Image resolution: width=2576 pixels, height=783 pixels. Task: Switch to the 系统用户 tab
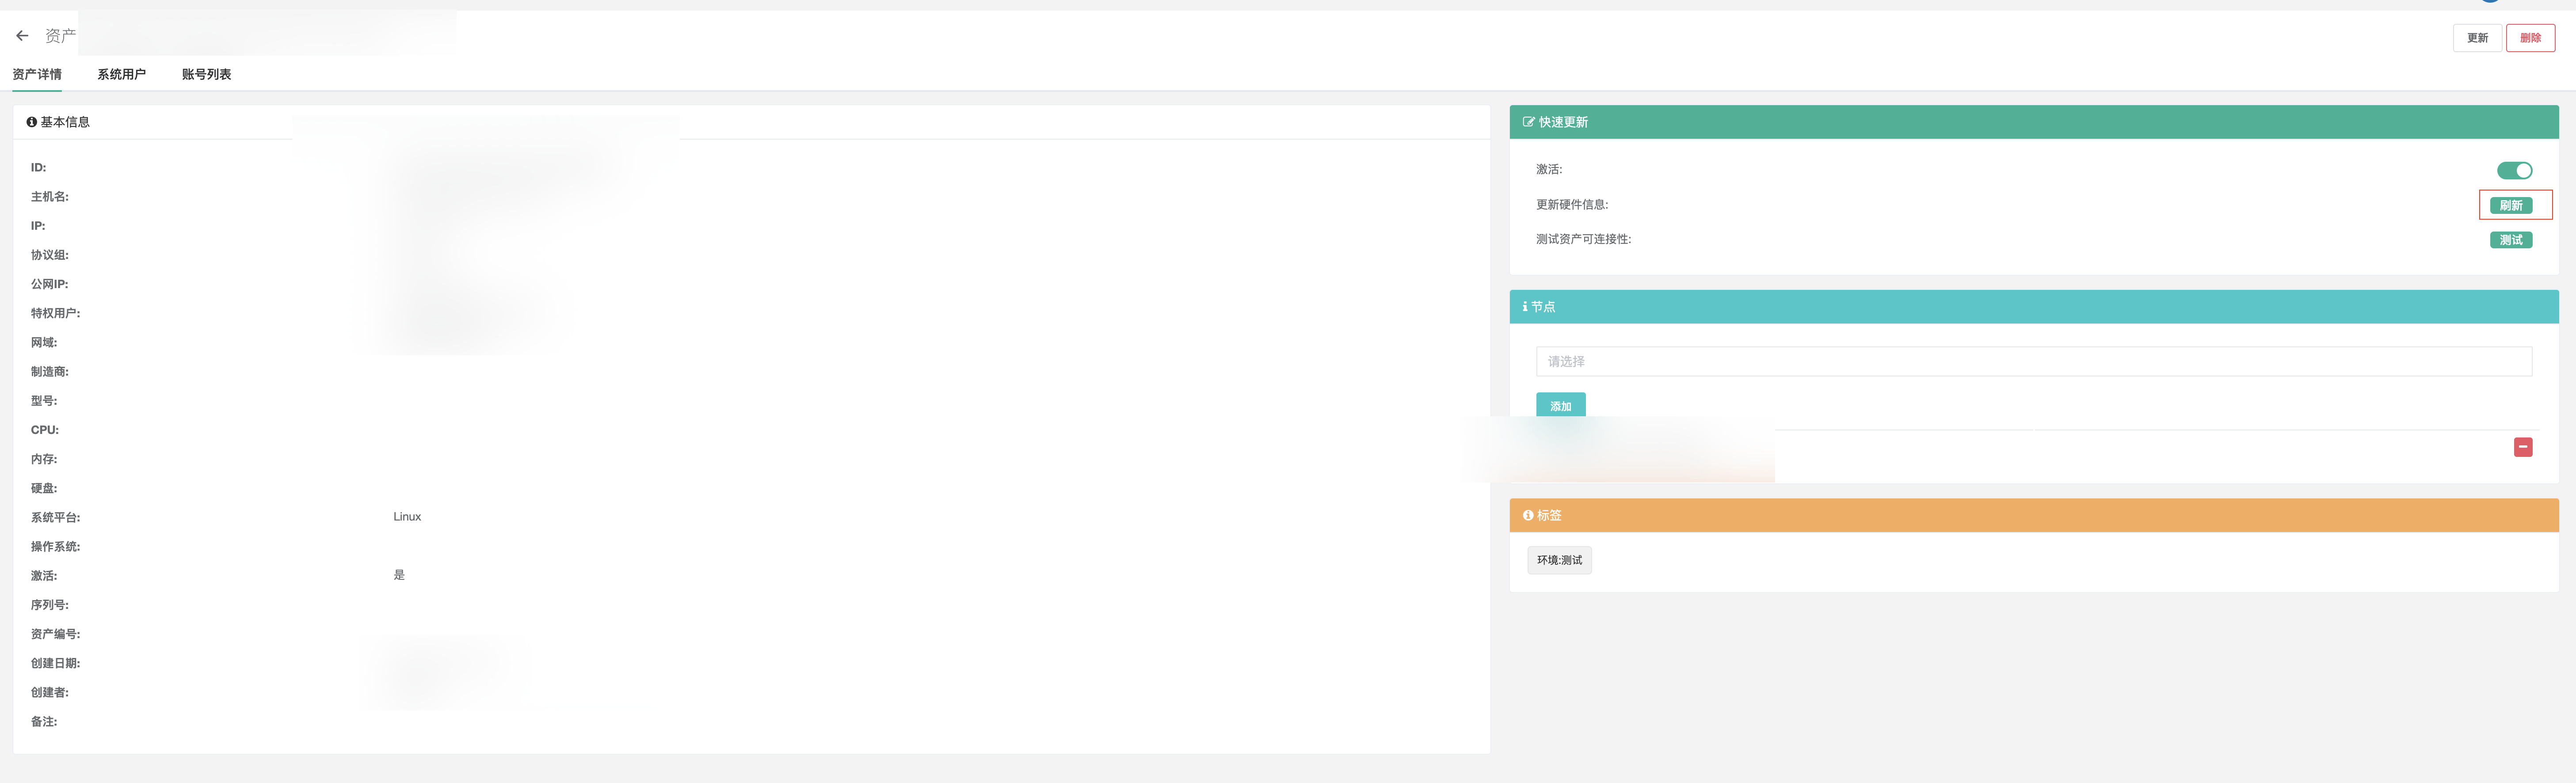pos(121,74)
